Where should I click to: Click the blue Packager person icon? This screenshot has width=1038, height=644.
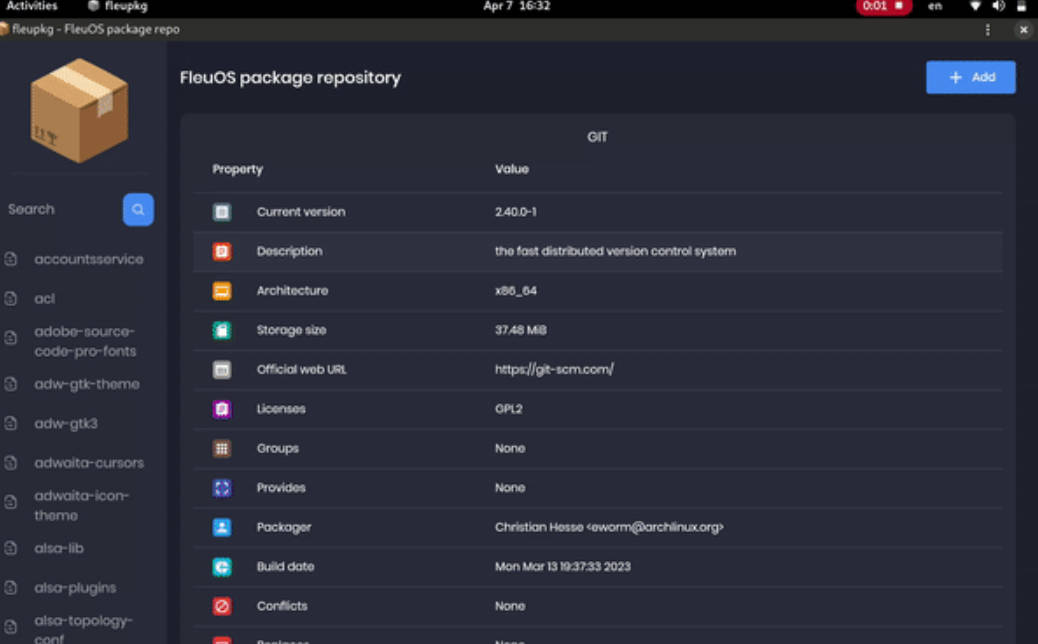[x=222, y=527]
